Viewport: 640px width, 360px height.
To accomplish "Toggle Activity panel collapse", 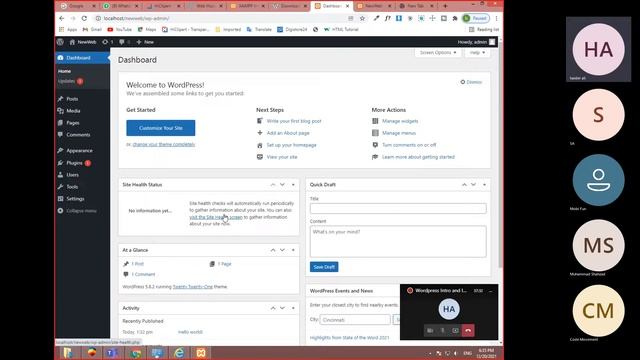I will tap(293, 308).
